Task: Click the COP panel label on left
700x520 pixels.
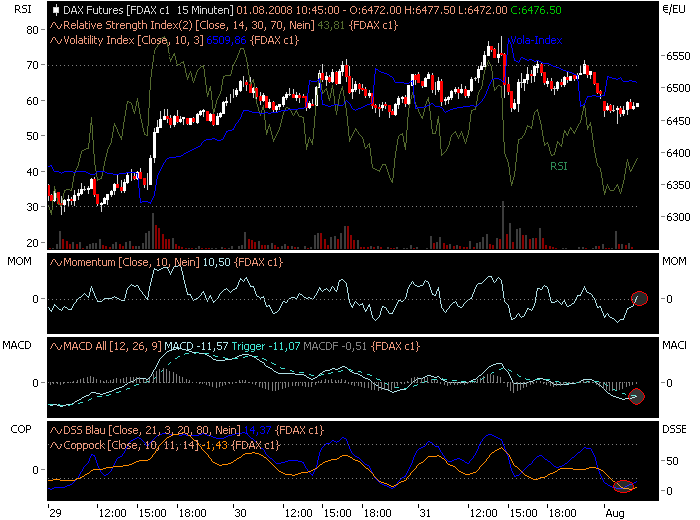Action: [21, 429]
